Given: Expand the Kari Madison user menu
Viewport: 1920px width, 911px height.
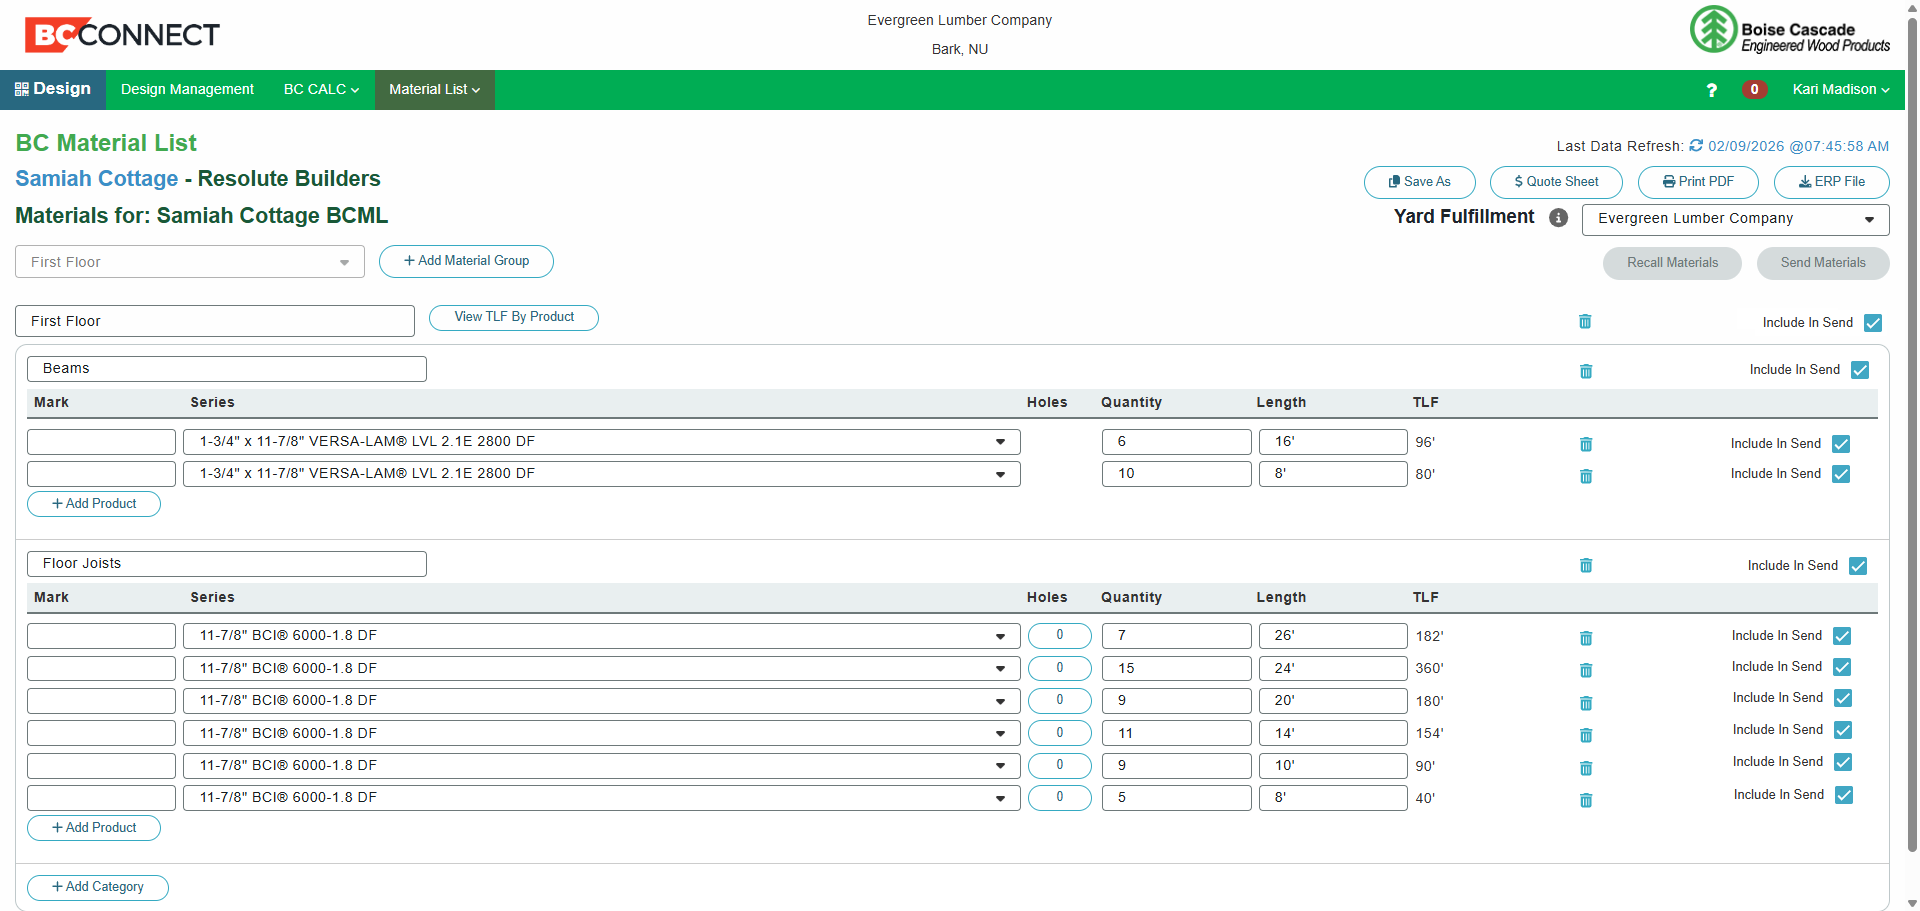Looking at the screenshot, I should 1840,90.
